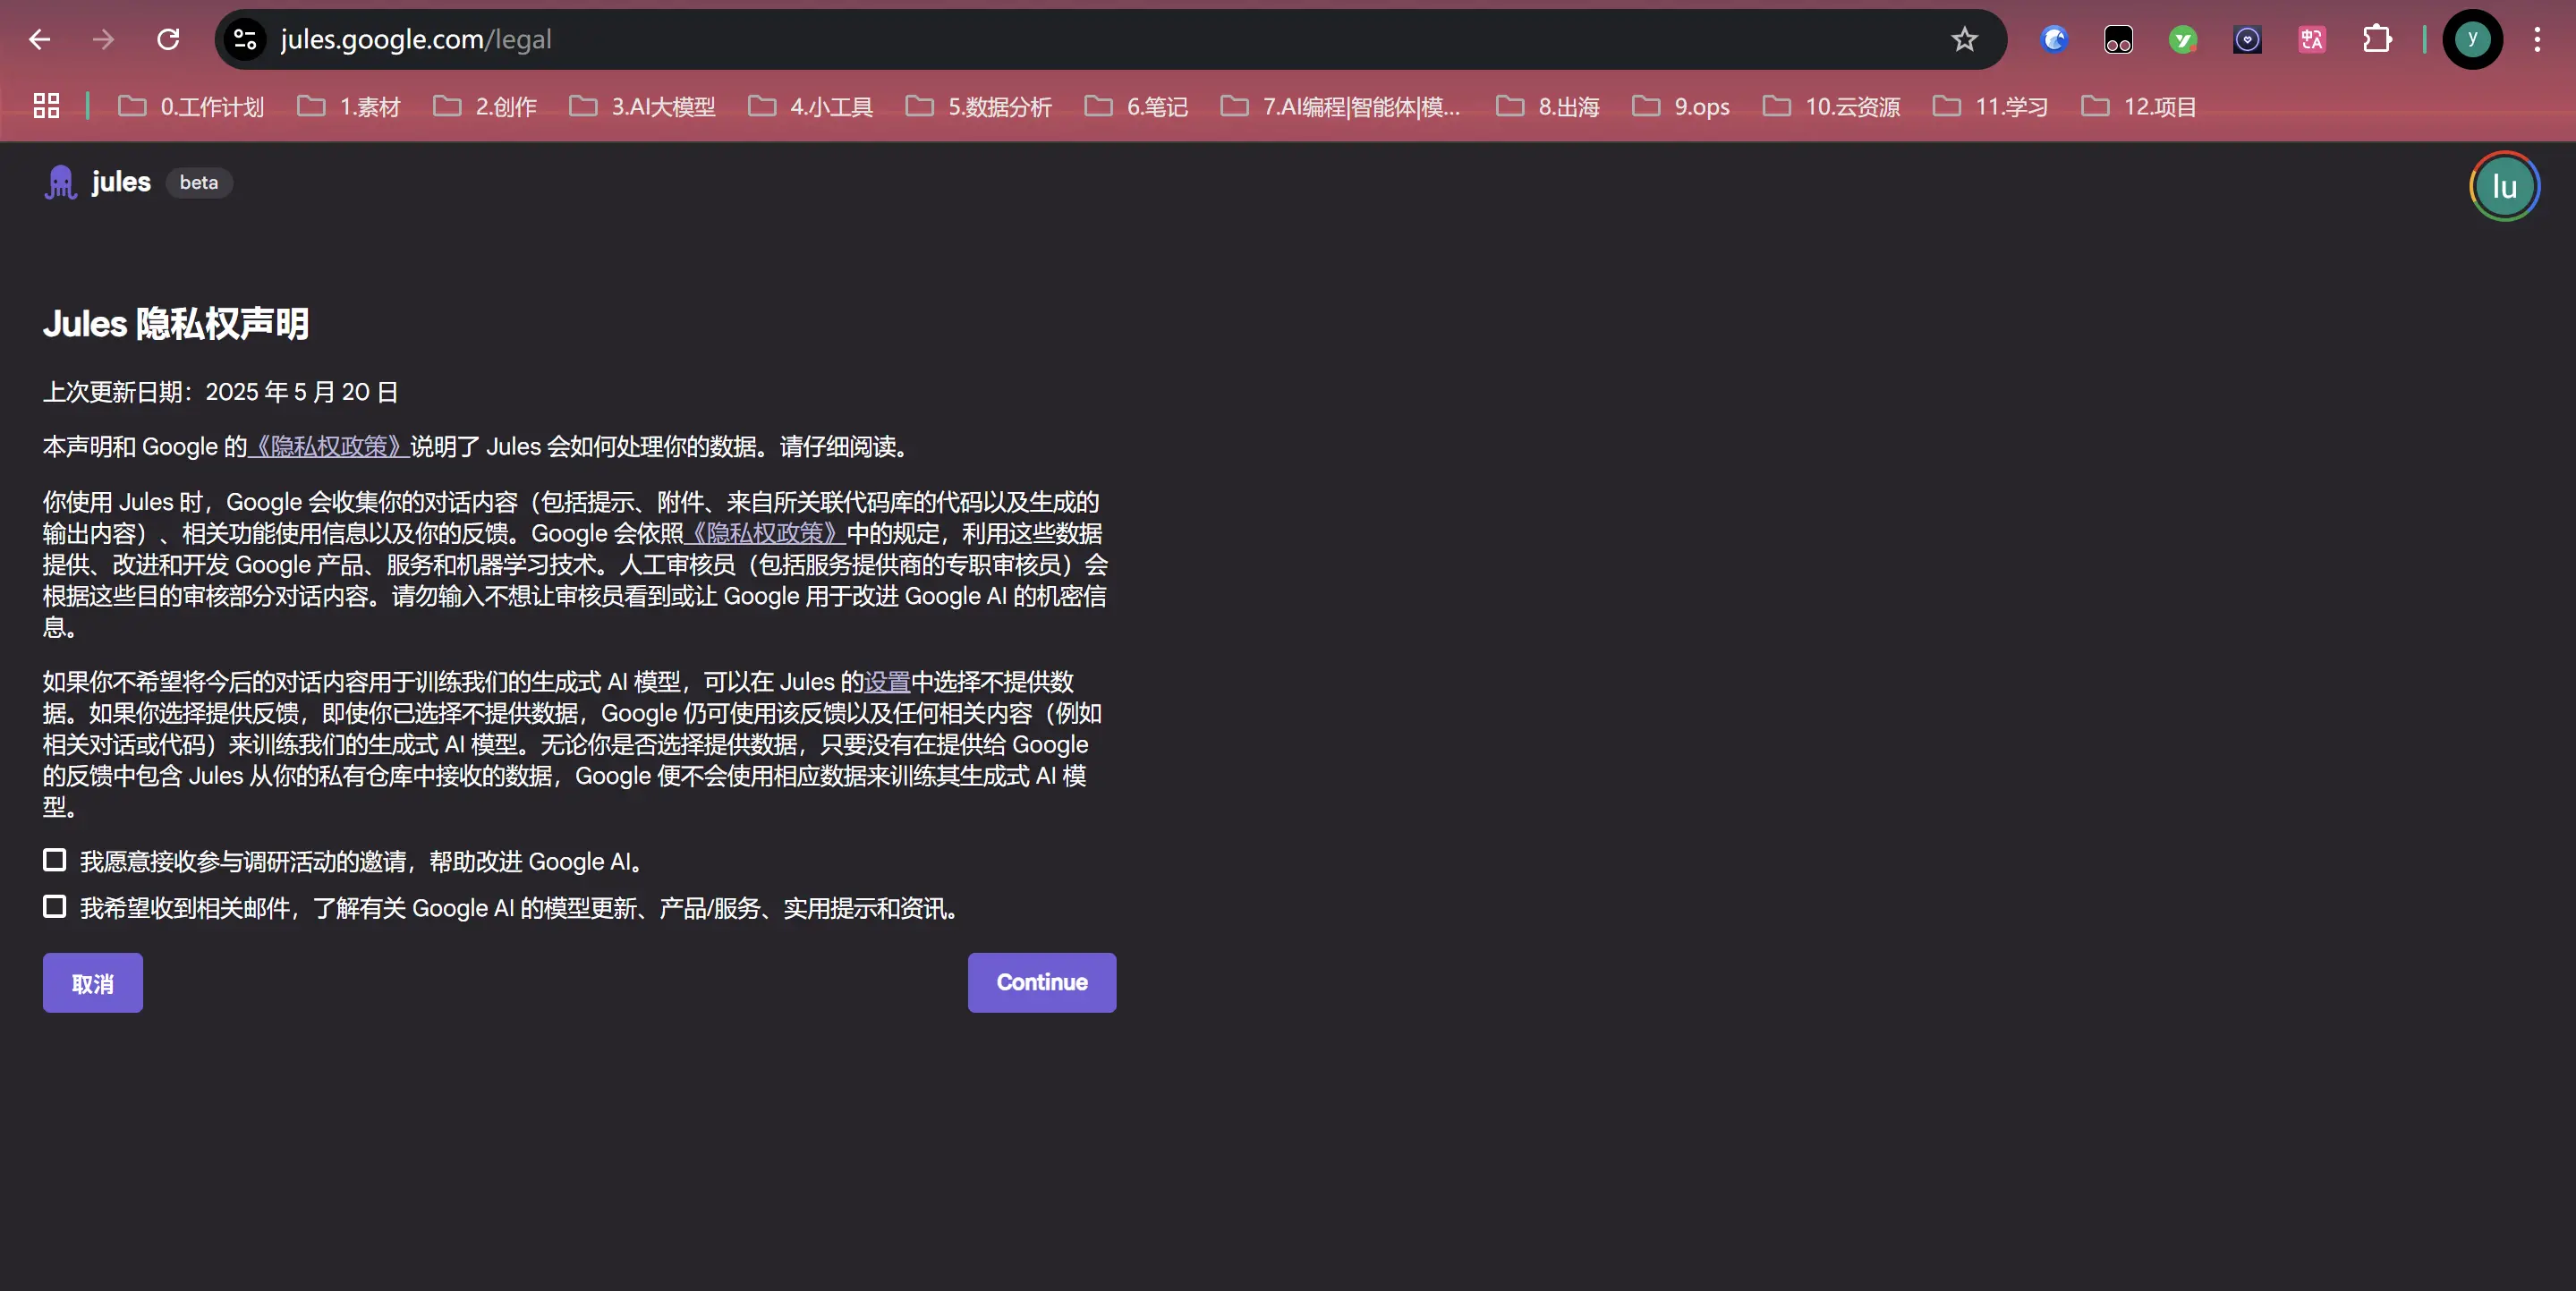Image resolution: width=2576 pixels, height=1291 pixels.
Task: Open the 0.工作计划 bookmark folder
Action: point(191,106)
